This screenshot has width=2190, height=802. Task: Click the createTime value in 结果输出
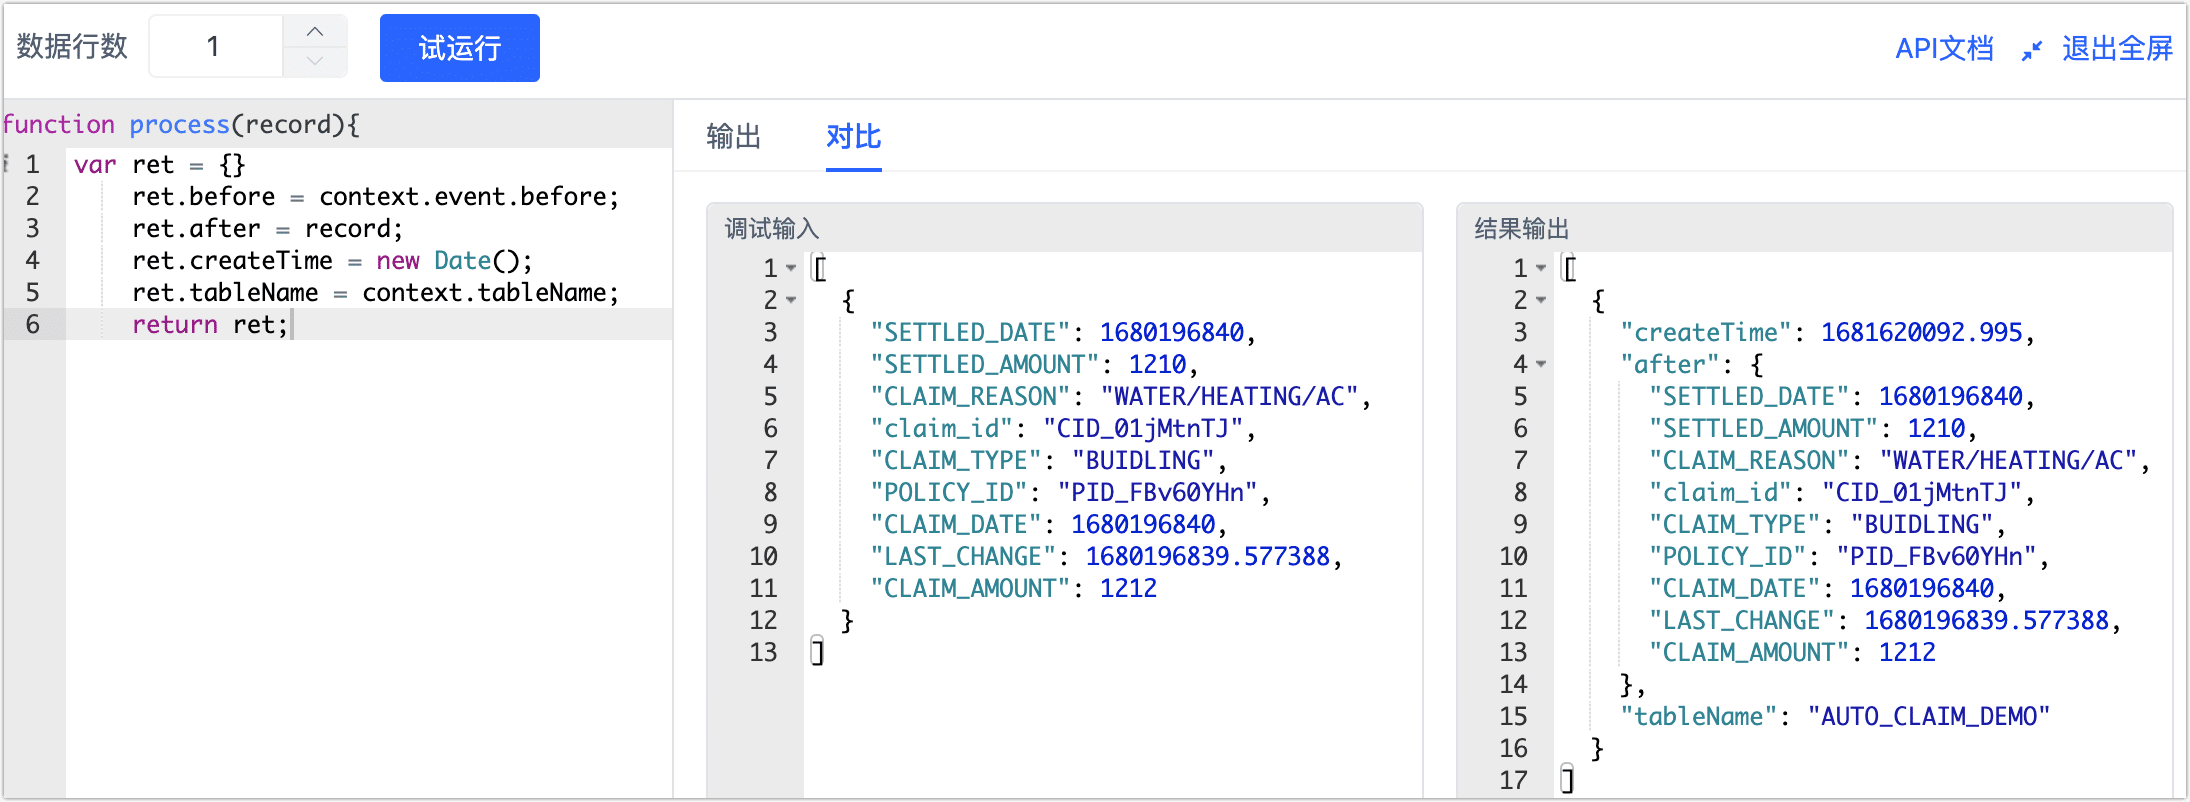1921,333
